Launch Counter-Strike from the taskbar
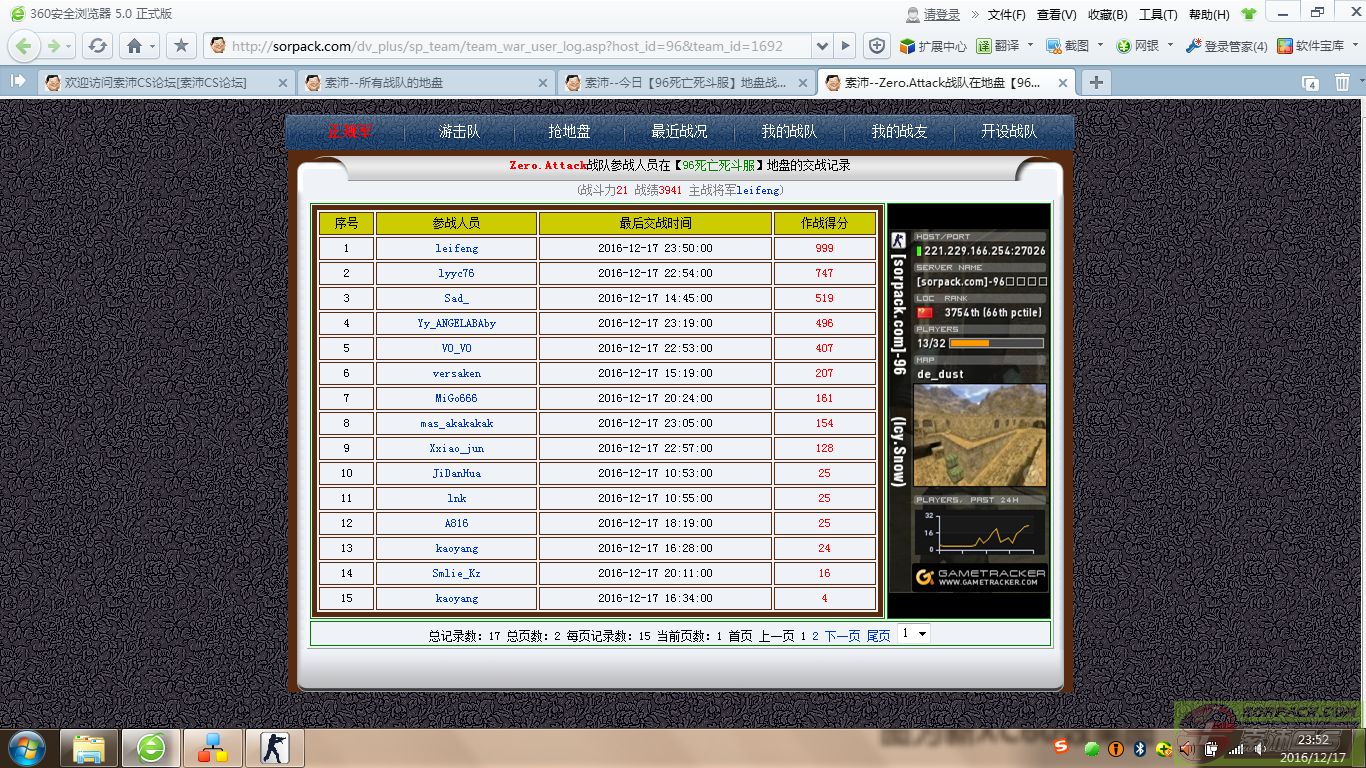Viewport: 1366px width, 768px height. tap(275, 747)
